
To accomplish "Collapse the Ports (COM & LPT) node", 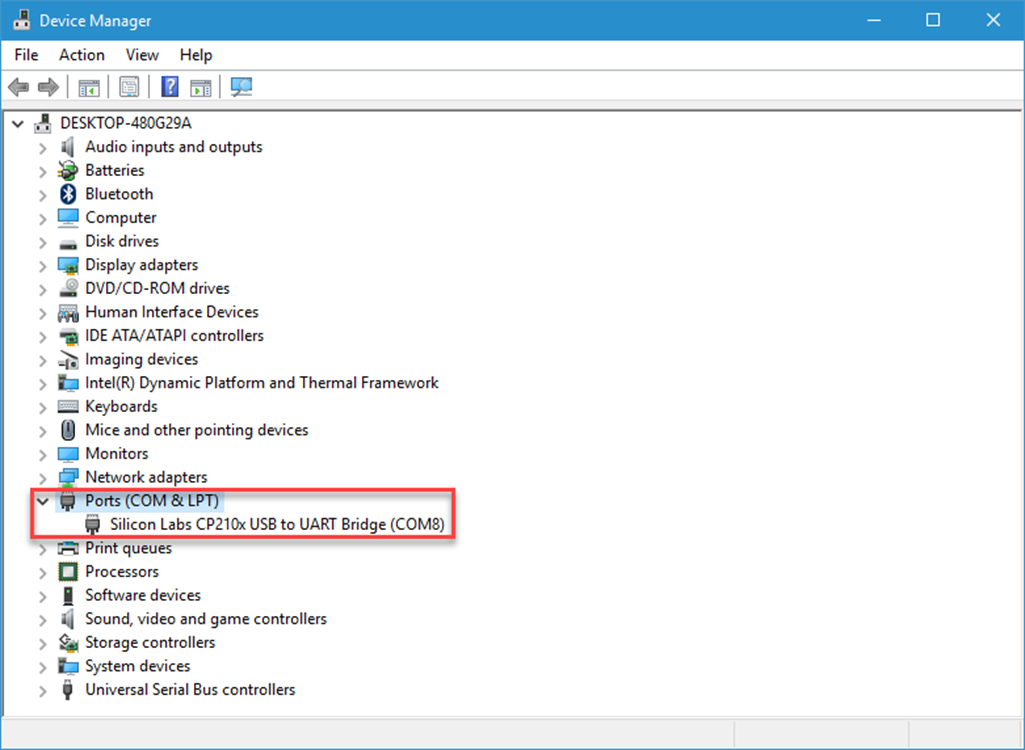I will [43, 502].
